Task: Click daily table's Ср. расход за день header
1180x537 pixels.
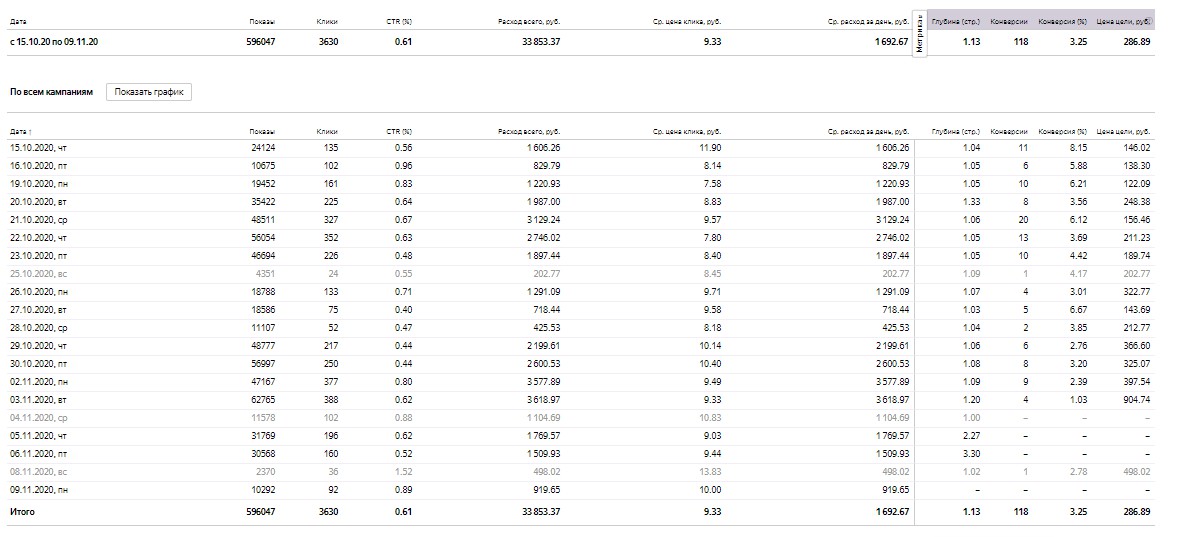Action: point(868,132)
